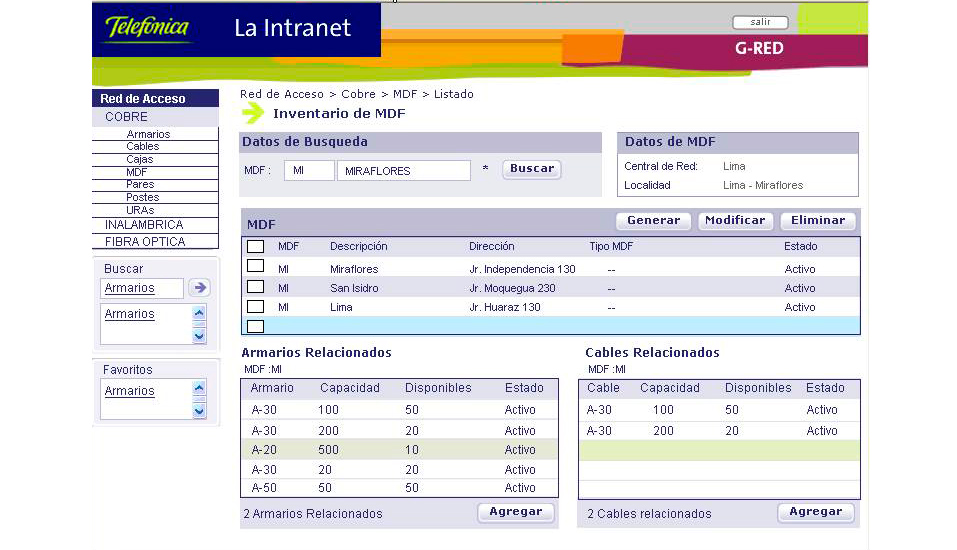Select the San Isidro row checkbox

point(255,286)
